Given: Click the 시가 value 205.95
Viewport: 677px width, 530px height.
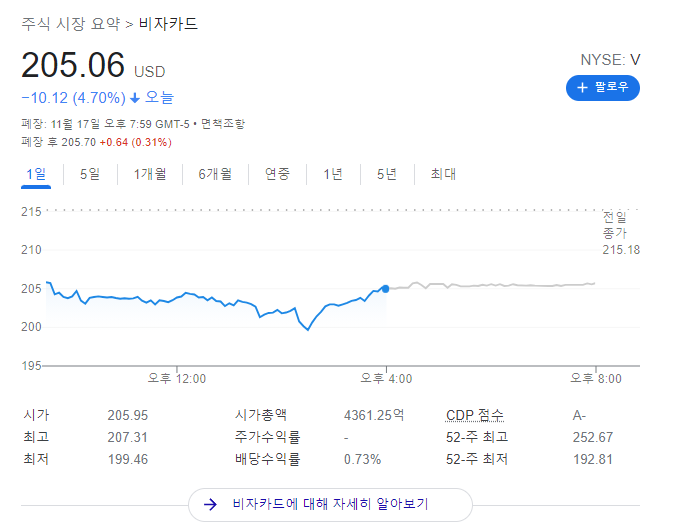Looking at the screenshot, I should (128, 415).
